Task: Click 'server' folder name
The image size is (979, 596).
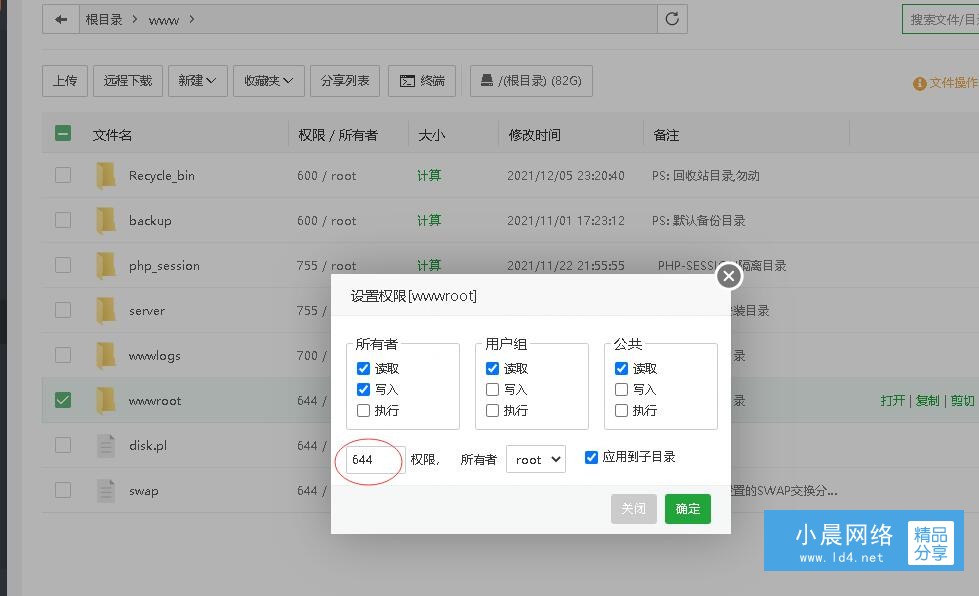Action: point(147,311)
